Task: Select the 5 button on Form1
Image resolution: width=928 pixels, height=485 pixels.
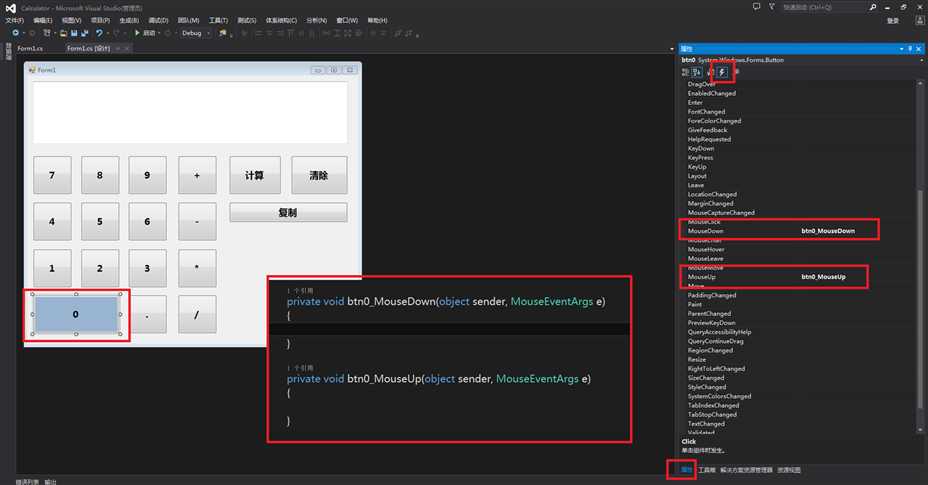Action: [x=100, y=221]
